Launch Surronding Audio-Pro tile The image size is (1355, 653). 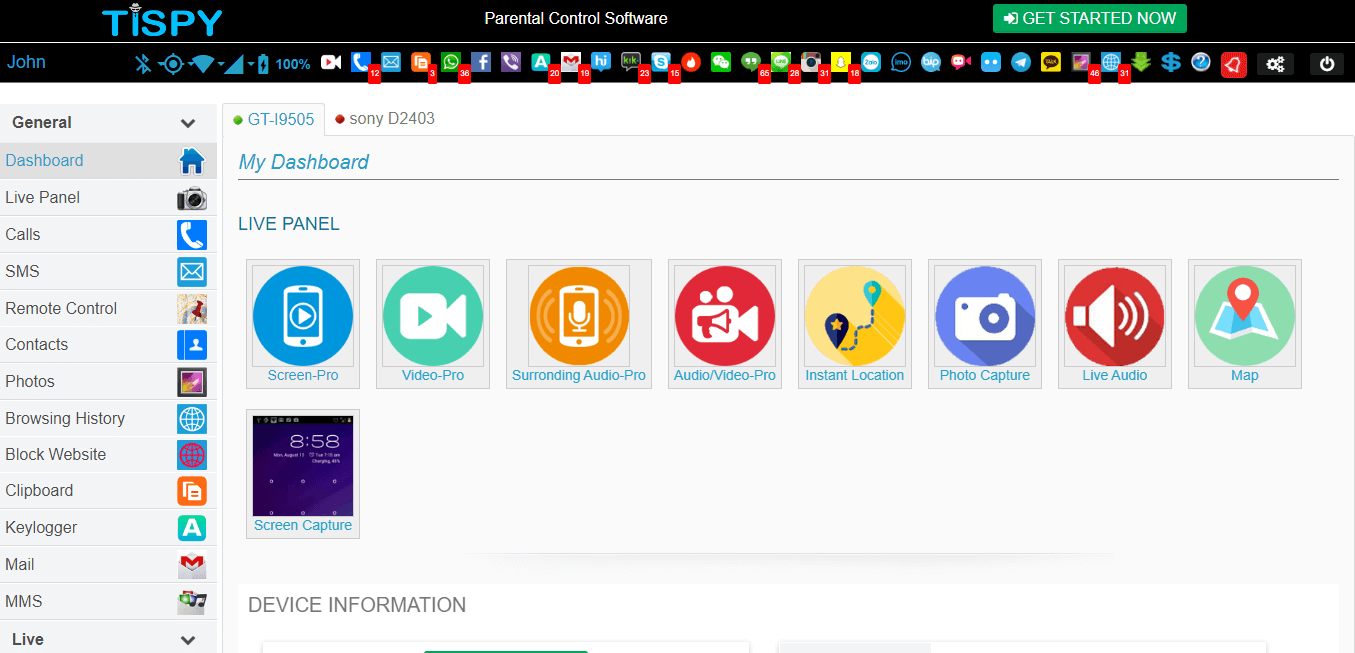[579, 324]
